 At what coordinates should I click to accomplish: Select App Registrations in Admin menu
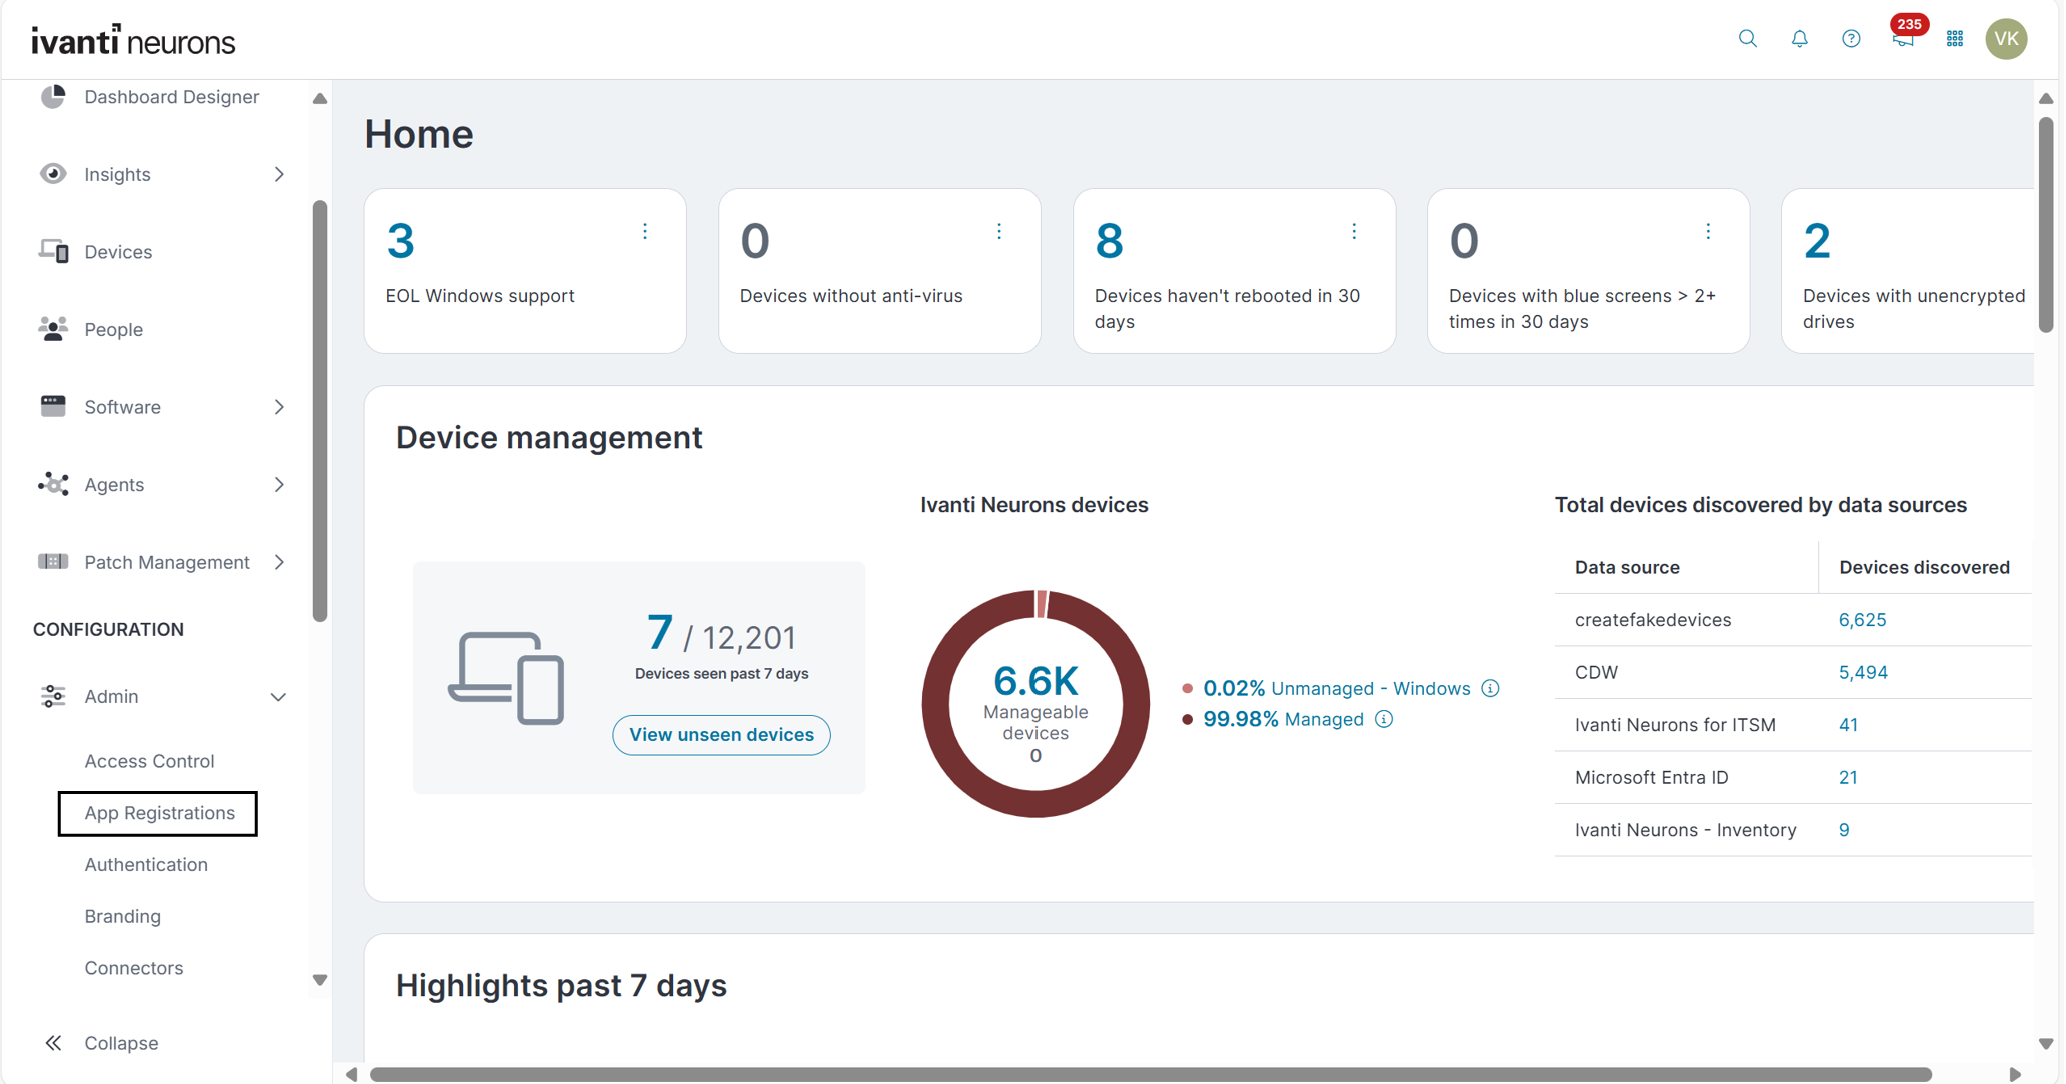pyautogui.click(x=159, y=813)
